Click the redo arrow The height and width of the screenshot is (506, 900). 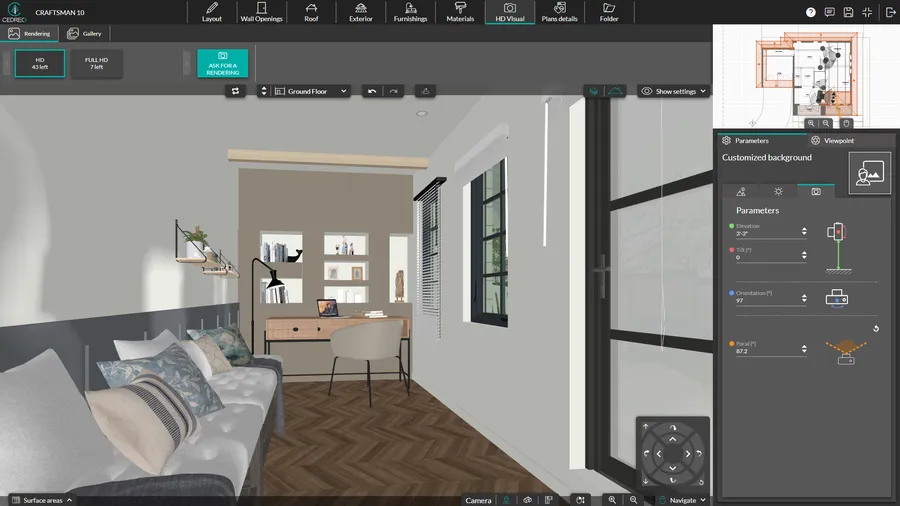tap(393, 91)
